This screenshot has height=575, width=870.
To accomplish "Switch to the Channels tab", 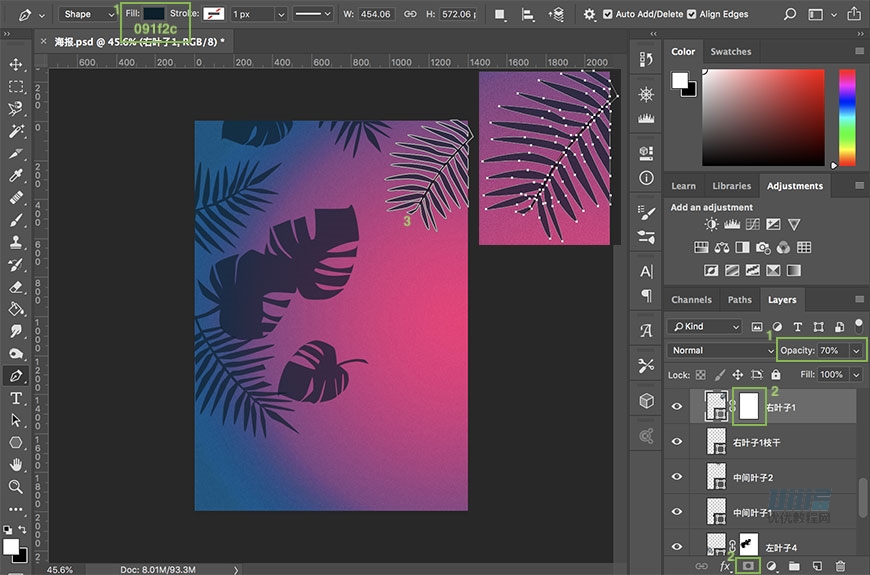I will click(691, 299).
